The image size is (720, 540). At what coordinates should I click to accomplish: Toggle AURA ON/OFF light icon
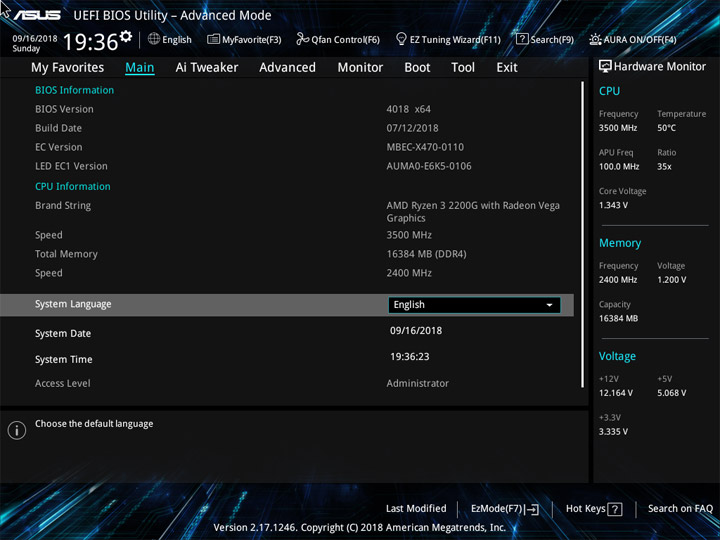coord(595,39)
